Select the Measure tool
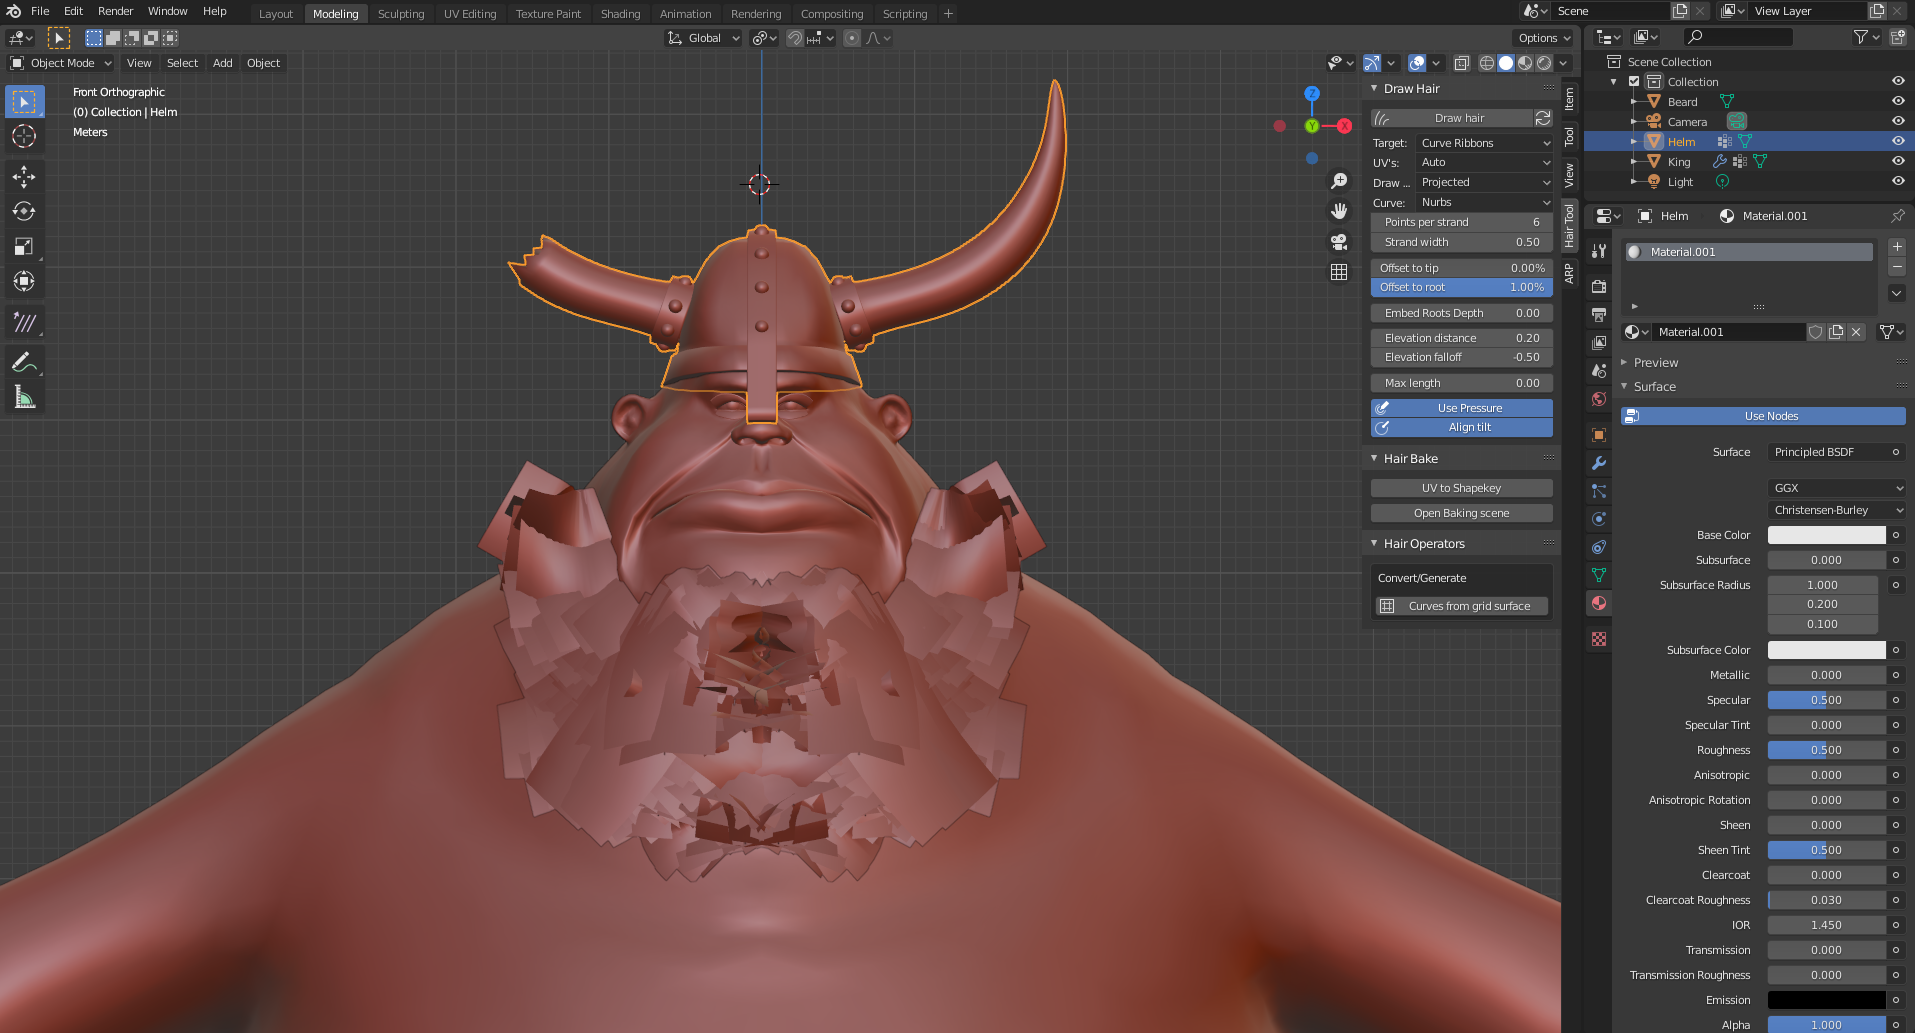This screenshot has width=1915, height=1033. (24, 398)
